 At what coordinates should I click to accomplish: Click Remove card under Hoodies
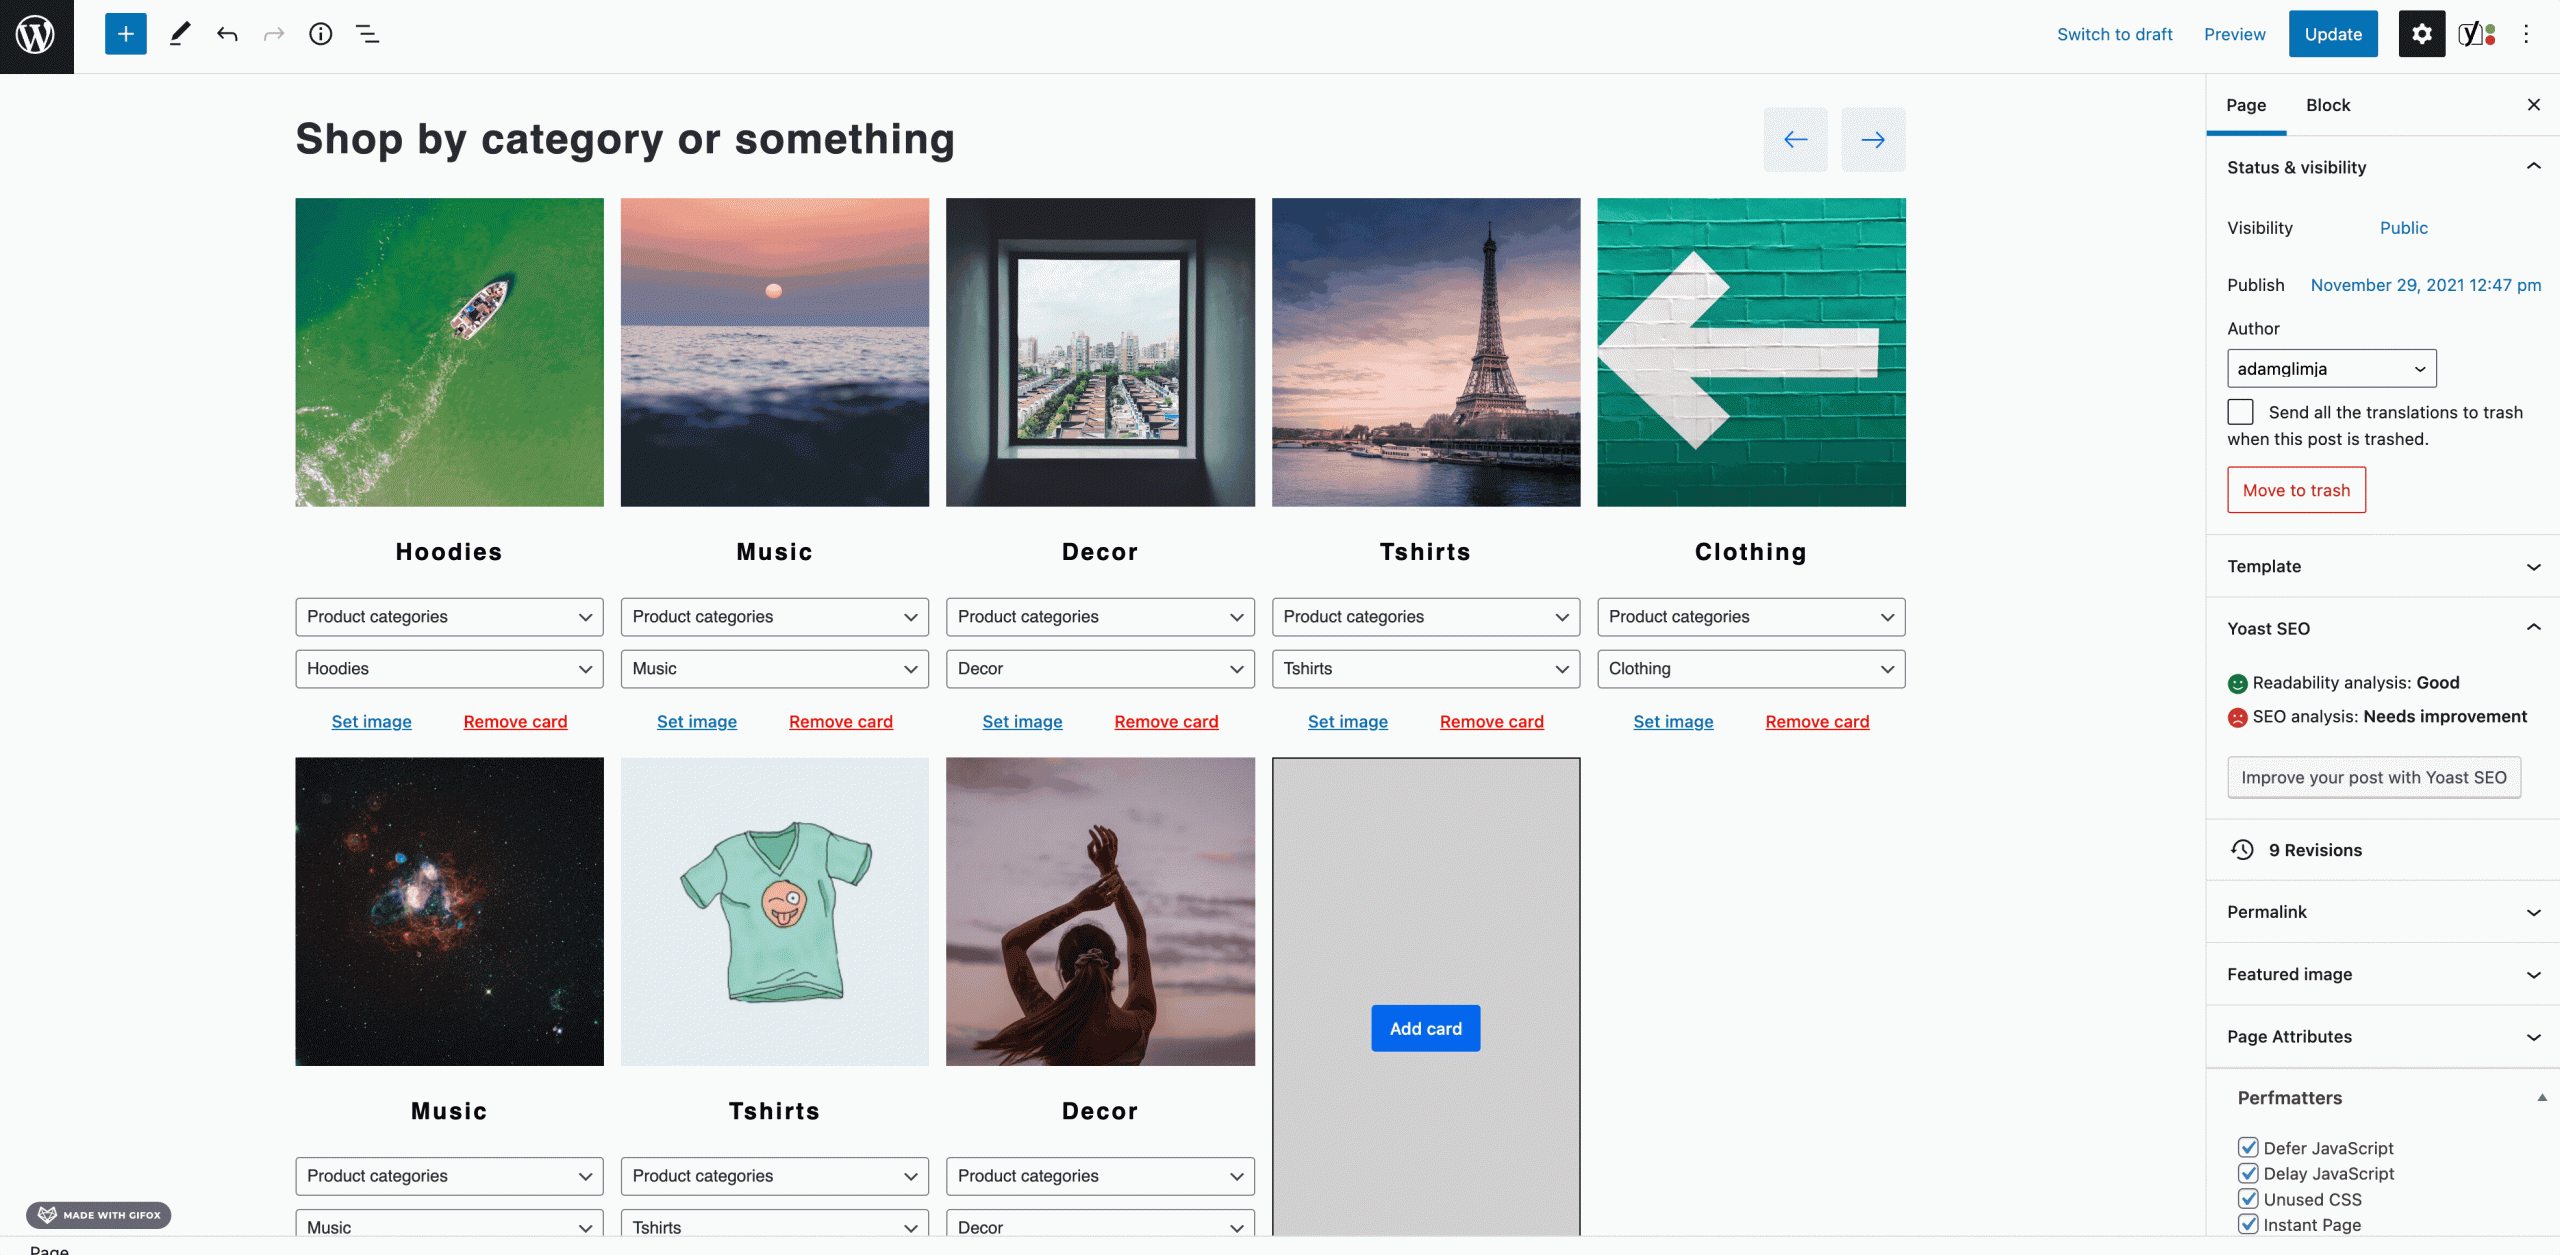[516, 722]
